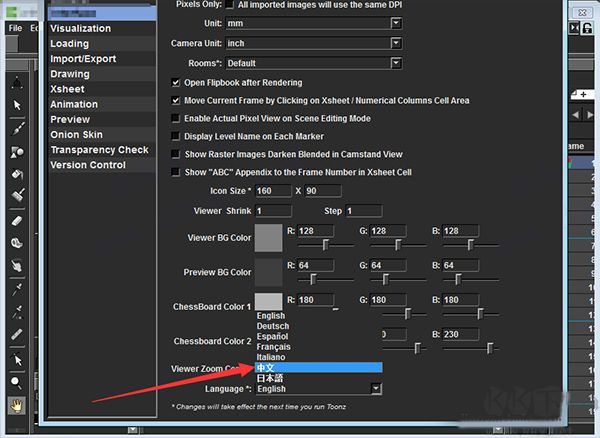Select the Fill paint bucket tool
Screen dimensions: 600x438
17,174
